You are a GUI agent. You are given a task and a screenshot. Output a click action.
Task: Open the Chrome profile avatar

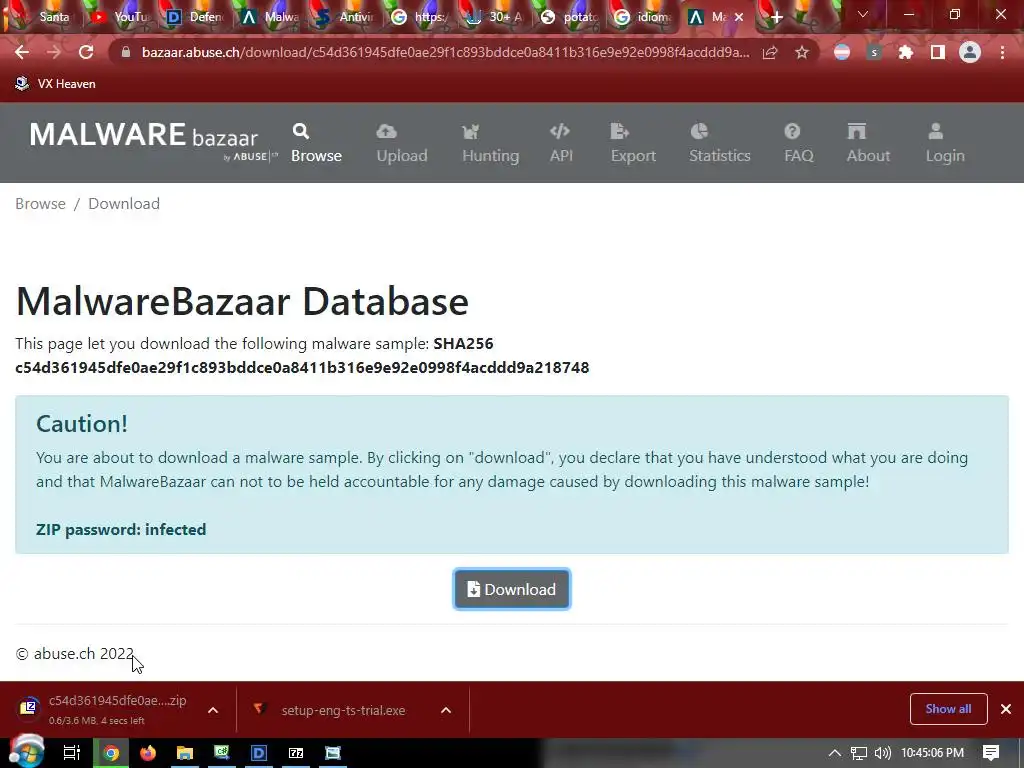pos(970,52)
